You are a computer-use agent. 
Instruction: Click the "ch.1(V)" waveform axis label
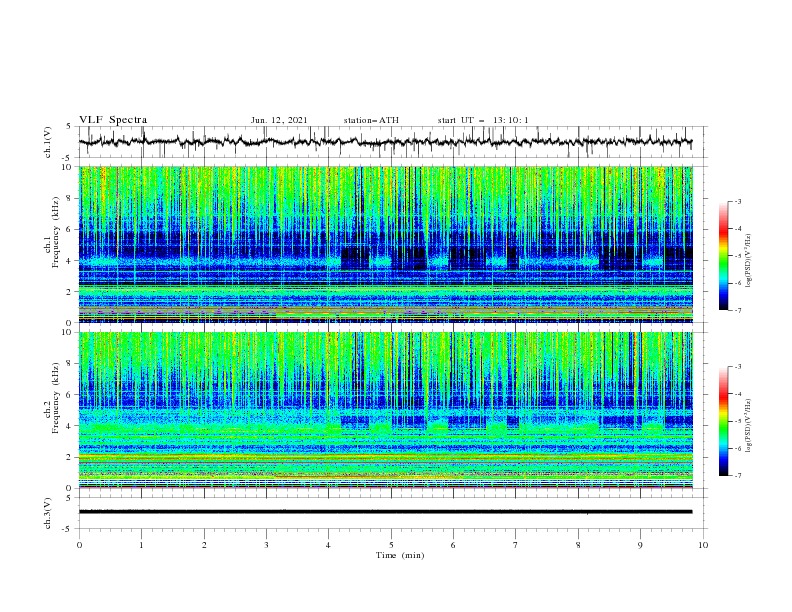coord(48,142)
